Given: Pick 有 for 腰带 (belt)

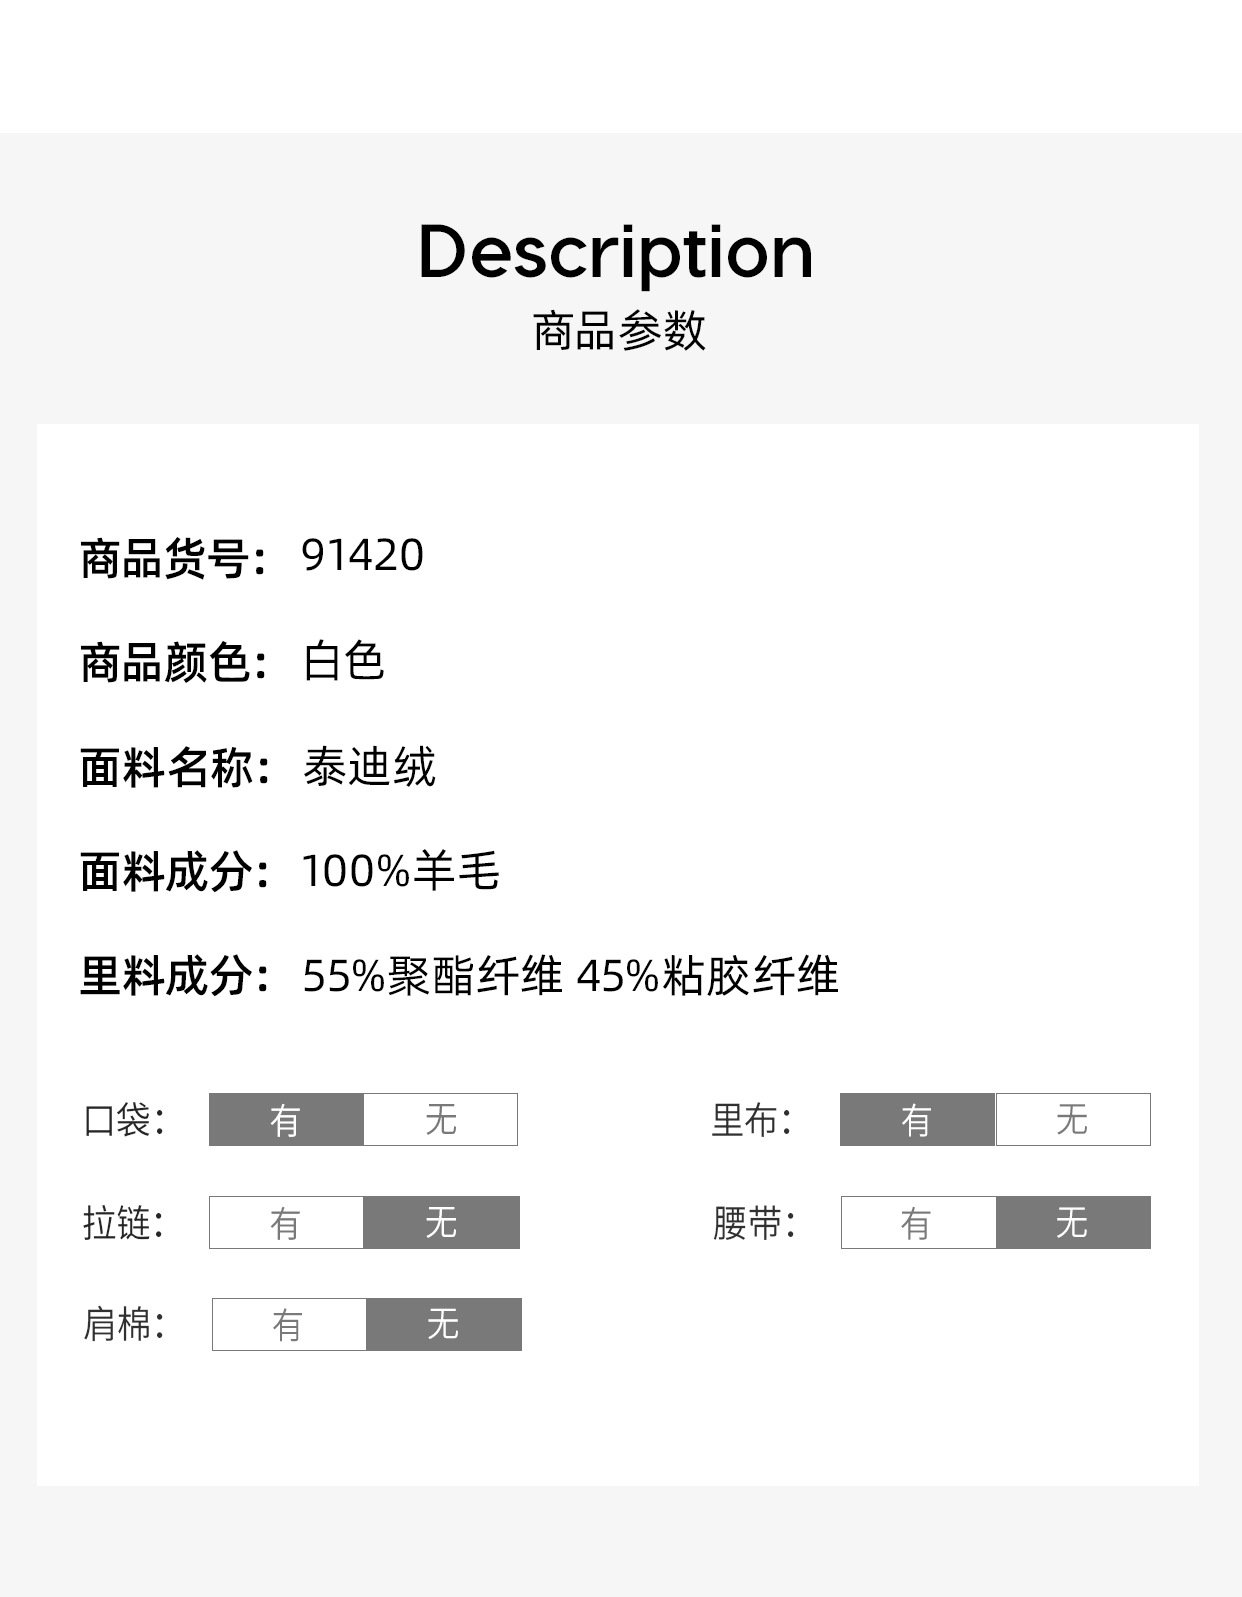Looking at the screenshot, I should click(x=918, y=1222).
